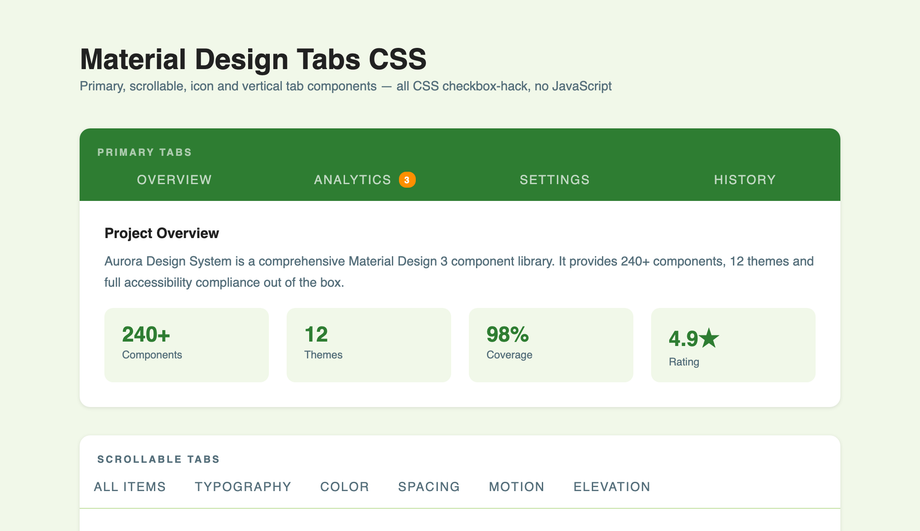Click the SCROLLABLE TABS section label
This screenshot has height=531, width=920.
[x=158, y=459]
